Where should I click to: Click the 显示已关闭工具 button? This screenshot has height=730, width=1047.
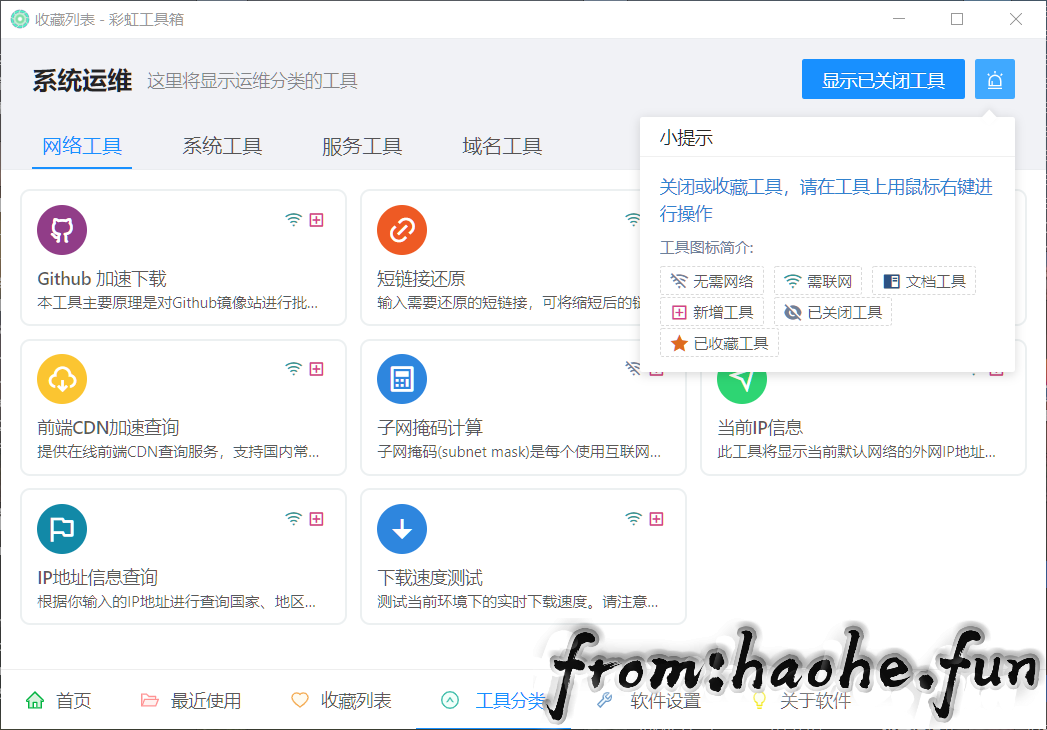pyautogui.click(x=883, y=79)
